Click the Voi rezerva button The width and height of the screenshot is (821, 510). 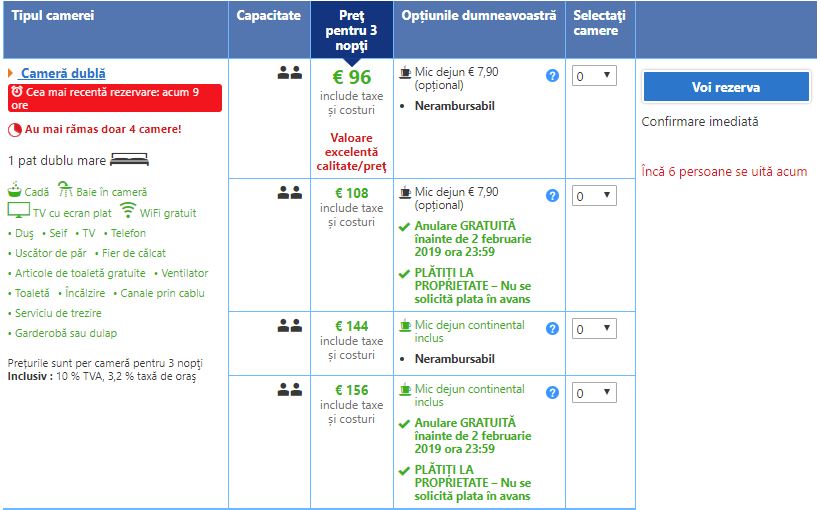click(725, 87)
